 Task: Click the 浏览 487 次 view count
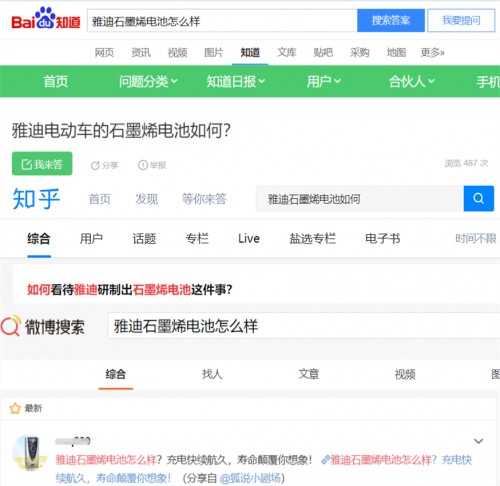pyautogui.click(x=466, y=163)
